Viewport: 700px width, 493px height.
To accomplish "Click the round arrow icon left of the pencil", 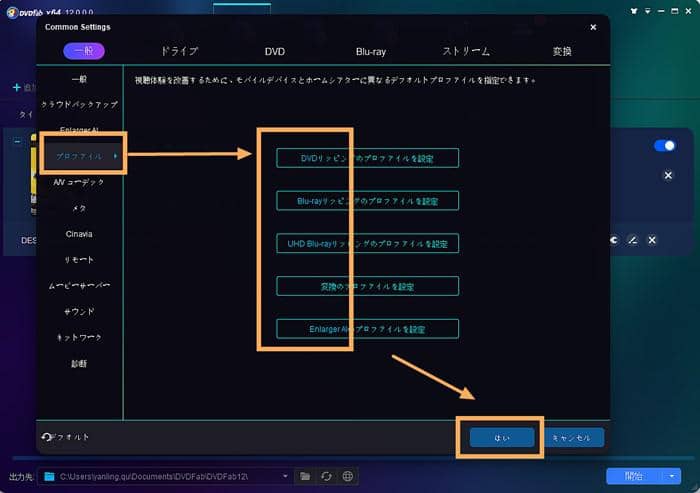I will click(614, 240).
